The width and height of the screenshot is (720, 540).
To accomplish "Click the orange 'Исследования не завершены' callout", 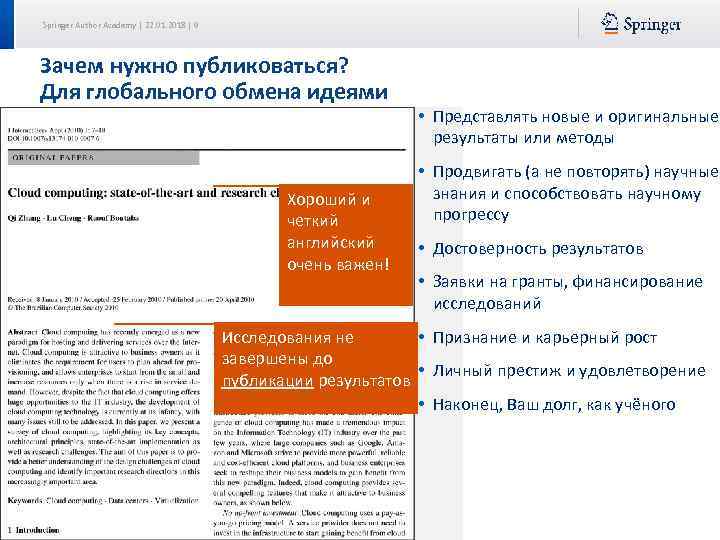I will [x=316, y=368].
